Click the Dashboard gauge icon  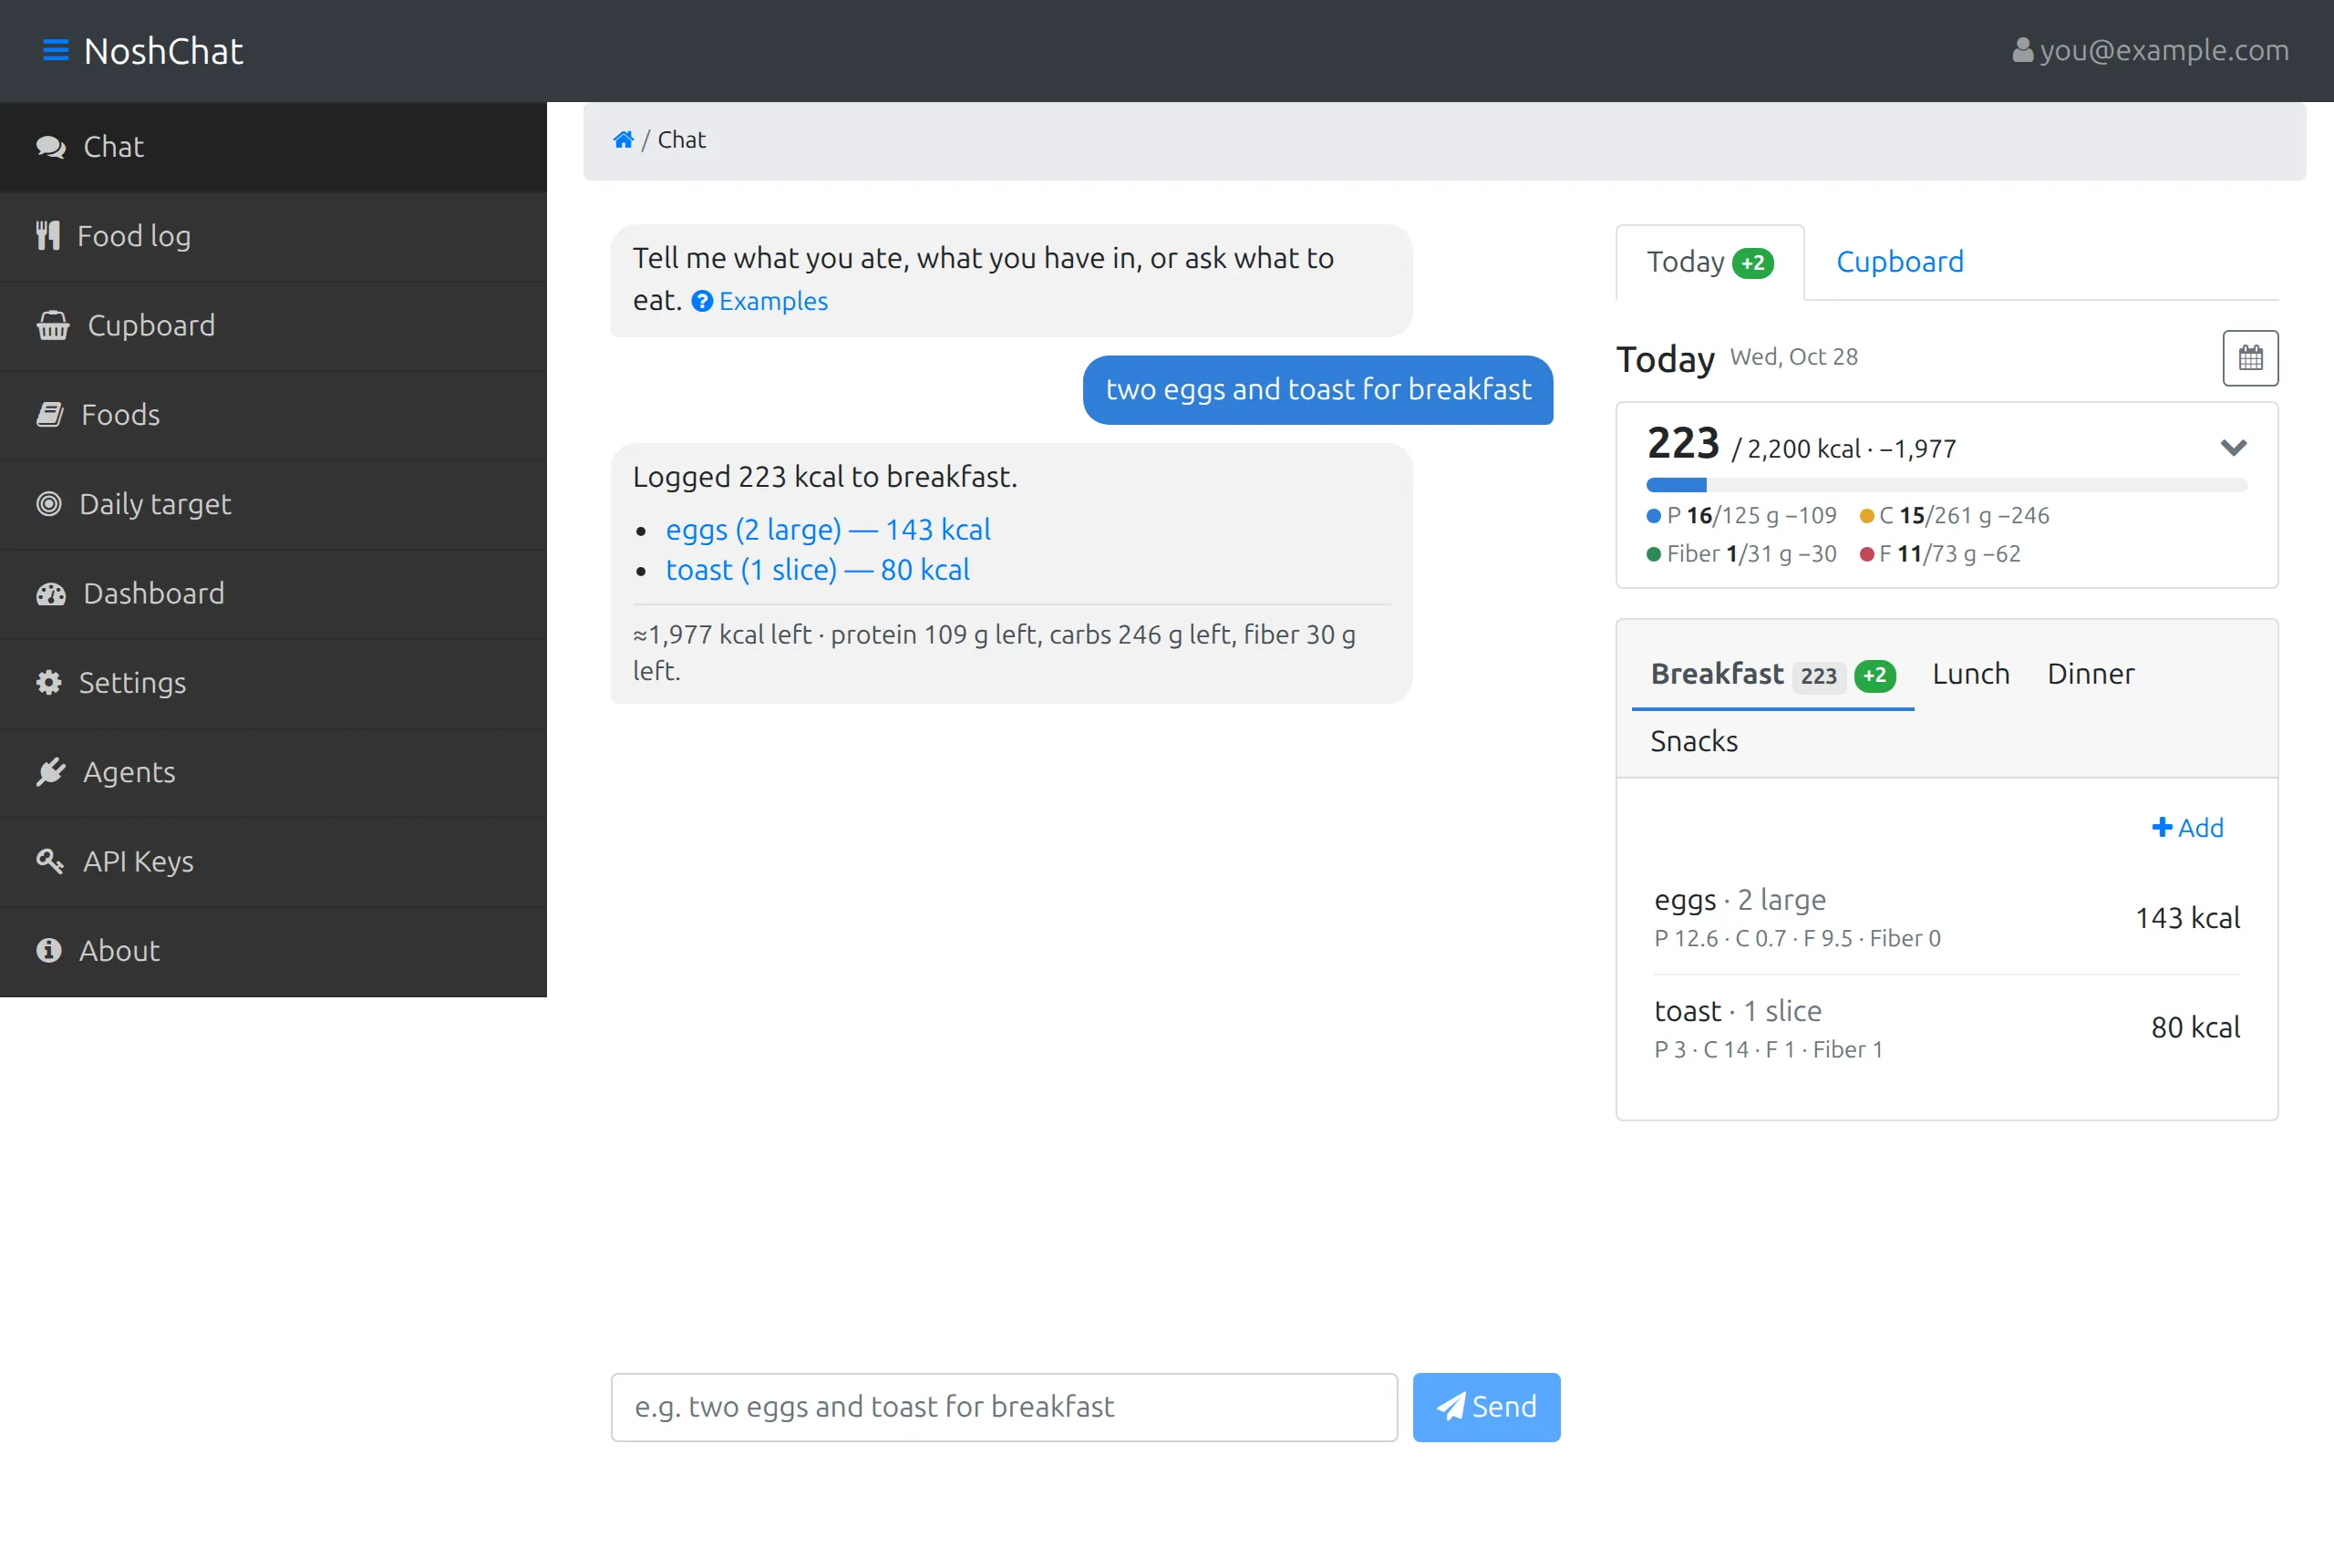click(51, 594)
